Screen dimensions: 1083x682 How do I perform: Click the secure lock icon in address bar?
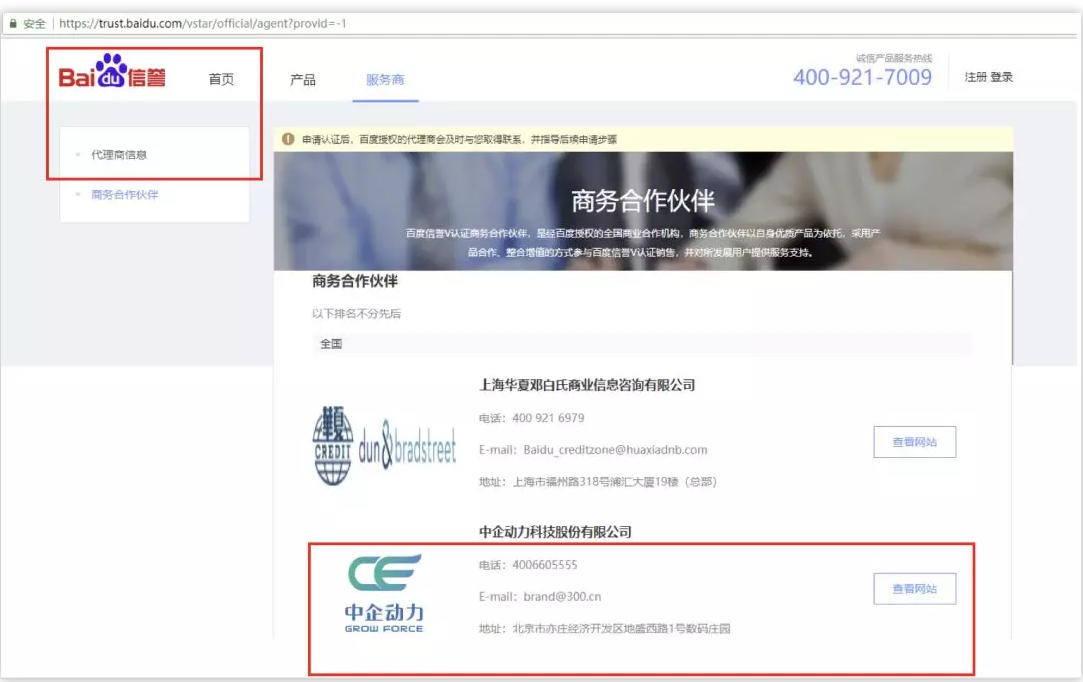pyautogui.click(x=13, y=23)
